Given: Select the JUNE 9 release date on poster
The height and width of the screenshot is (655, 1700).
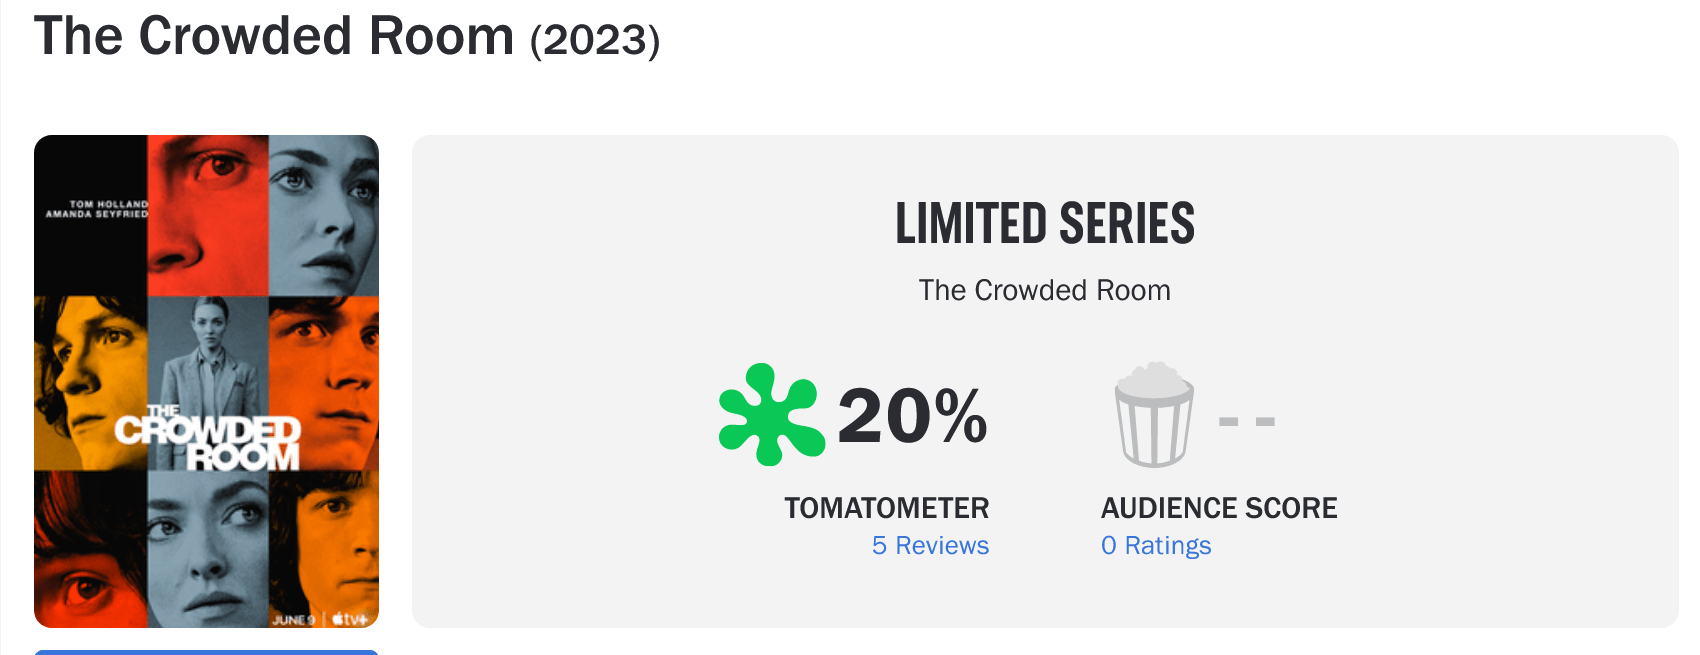Looking at the screenshot, I should [293, 620].
